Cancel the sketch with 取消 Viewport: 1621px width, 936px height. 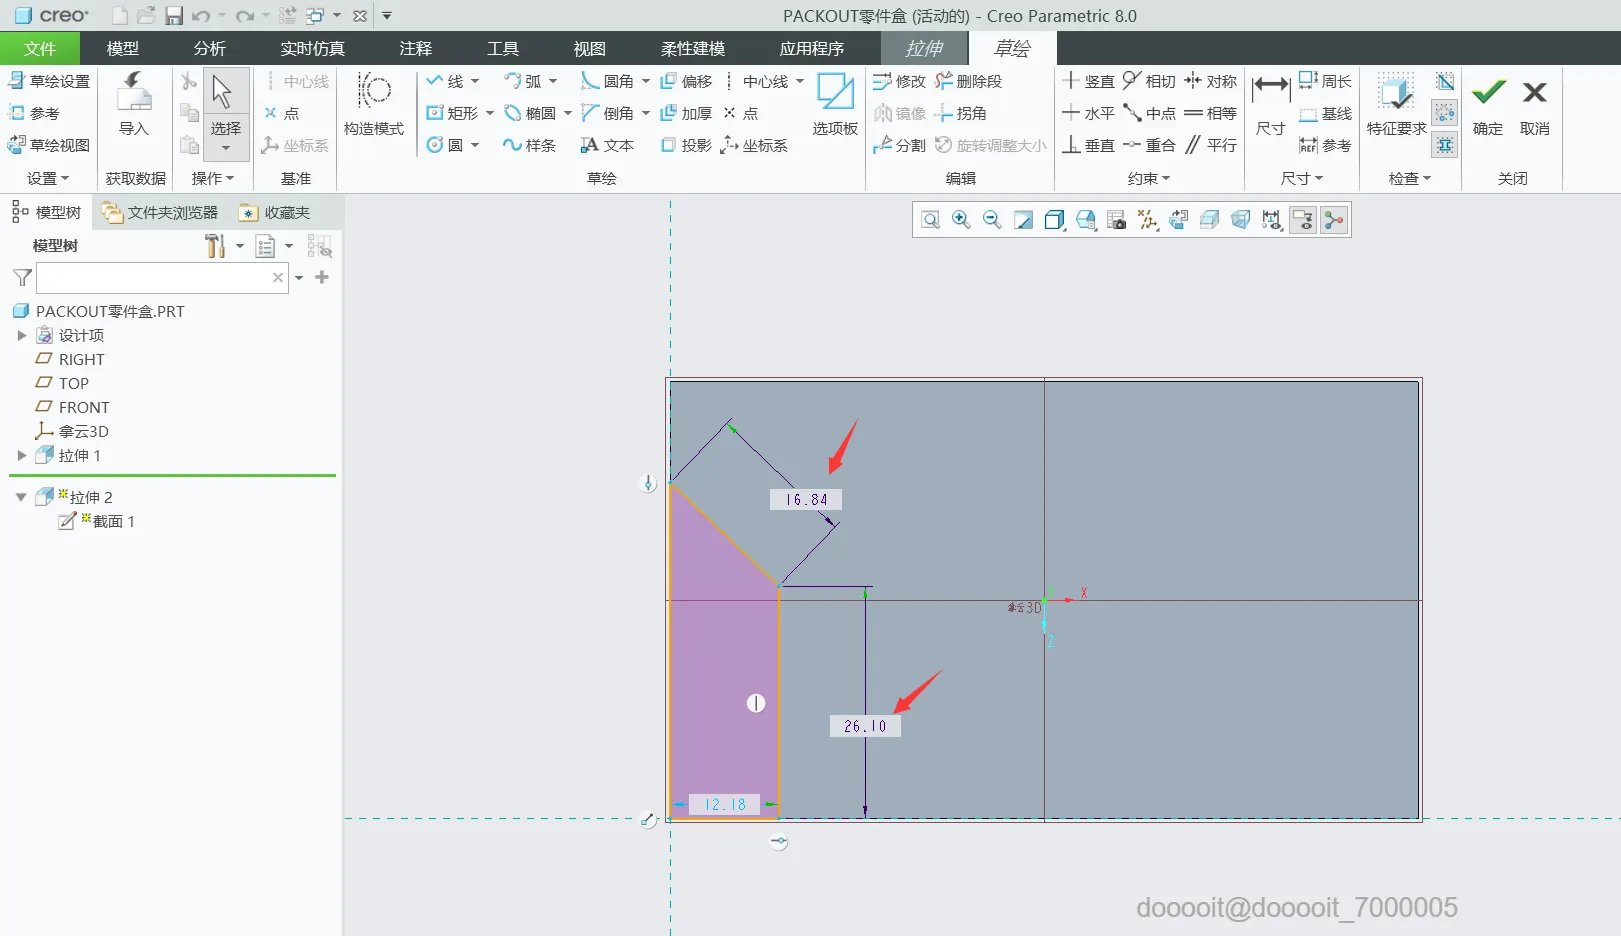[x=1535, y=105]
